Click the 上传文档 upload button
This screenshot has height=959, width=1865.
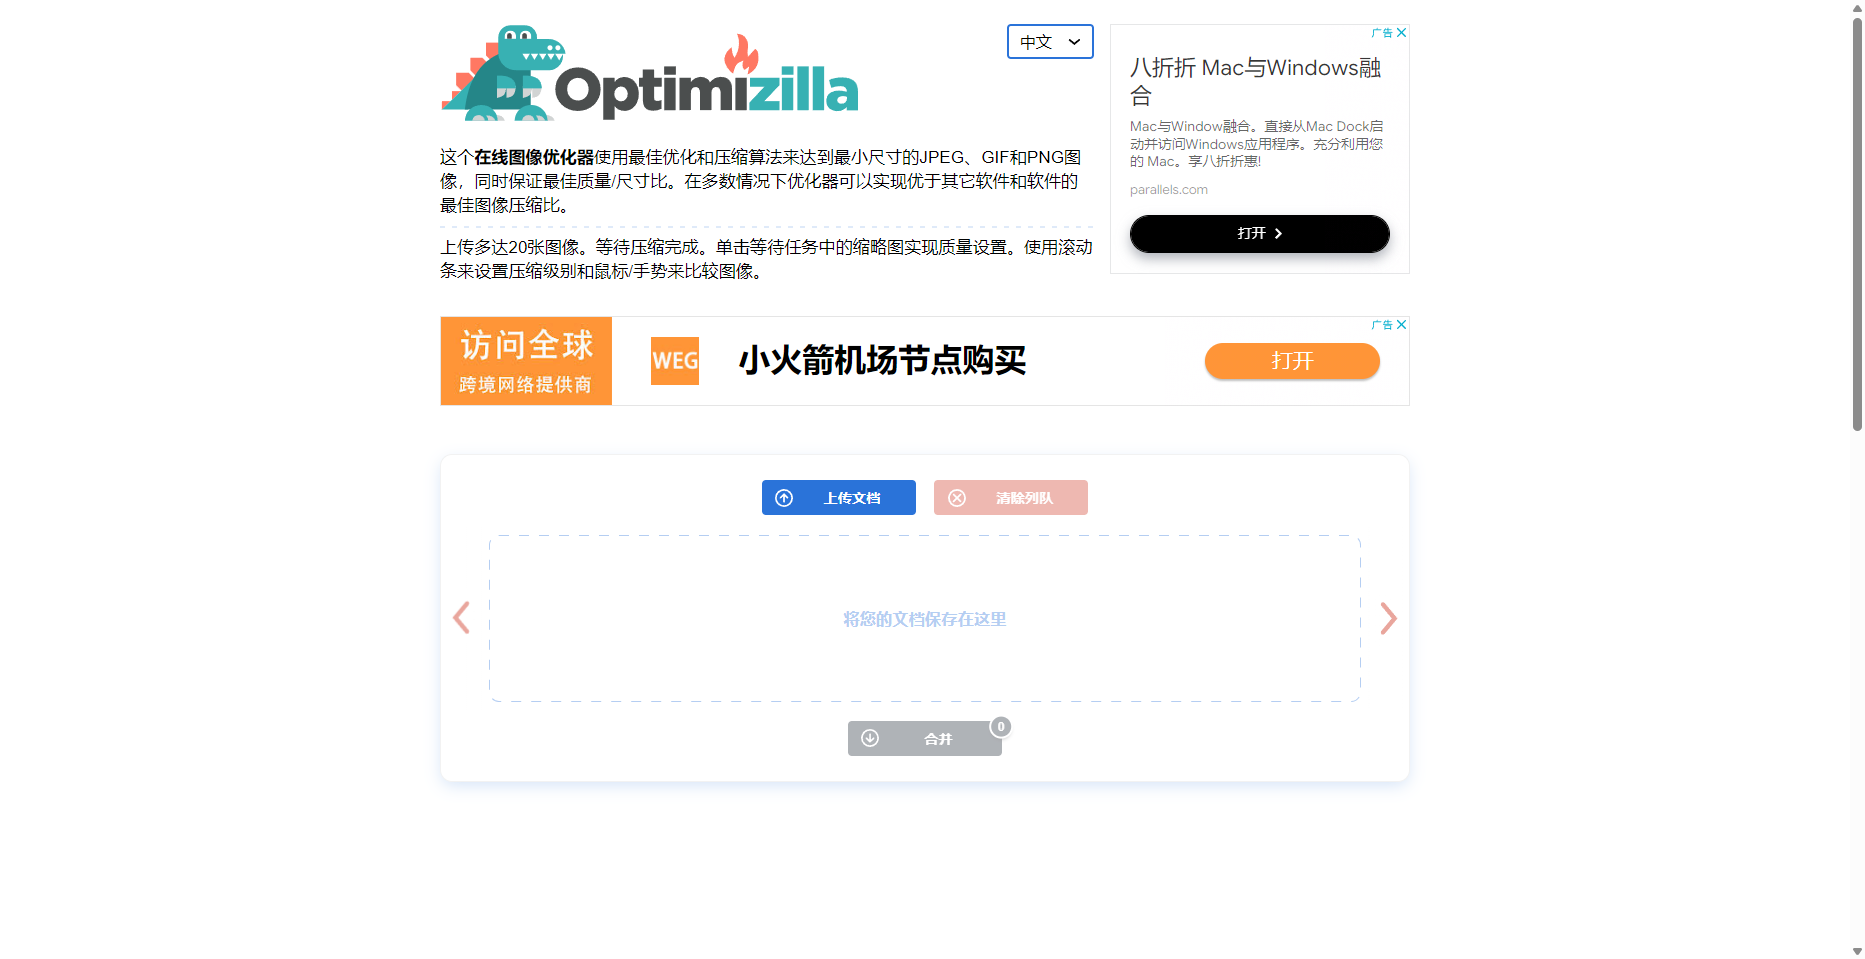coord(839,498)
